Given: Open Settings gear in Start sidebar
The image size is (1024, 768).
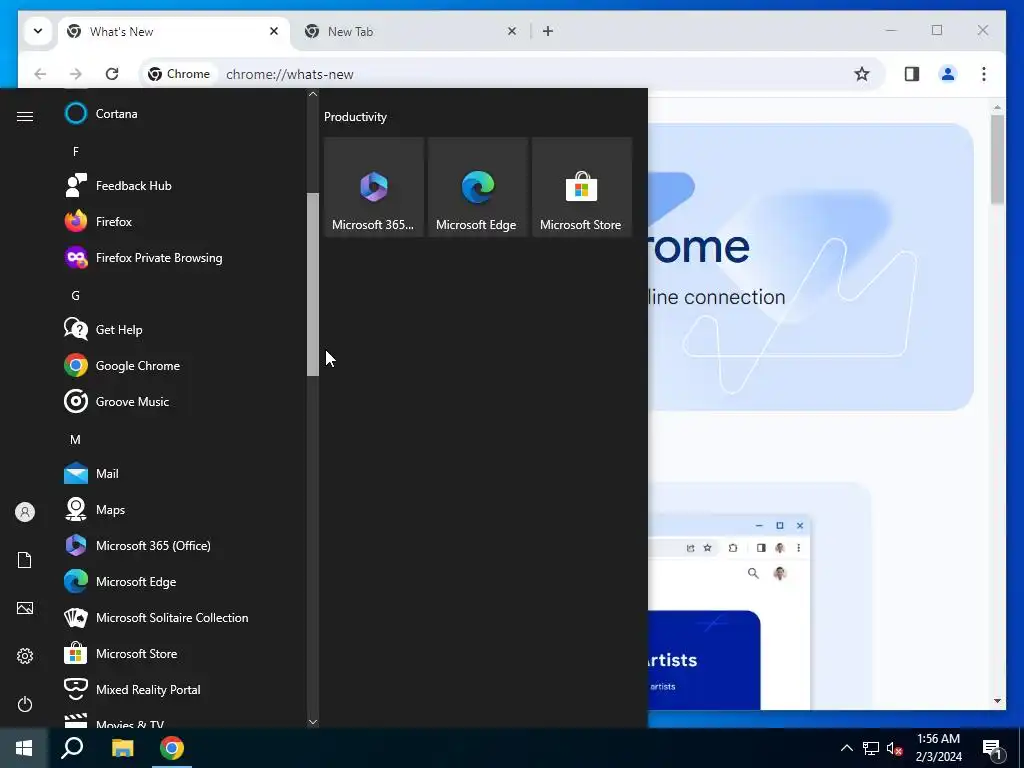Looking at the screenshot, I should [25, 656].
